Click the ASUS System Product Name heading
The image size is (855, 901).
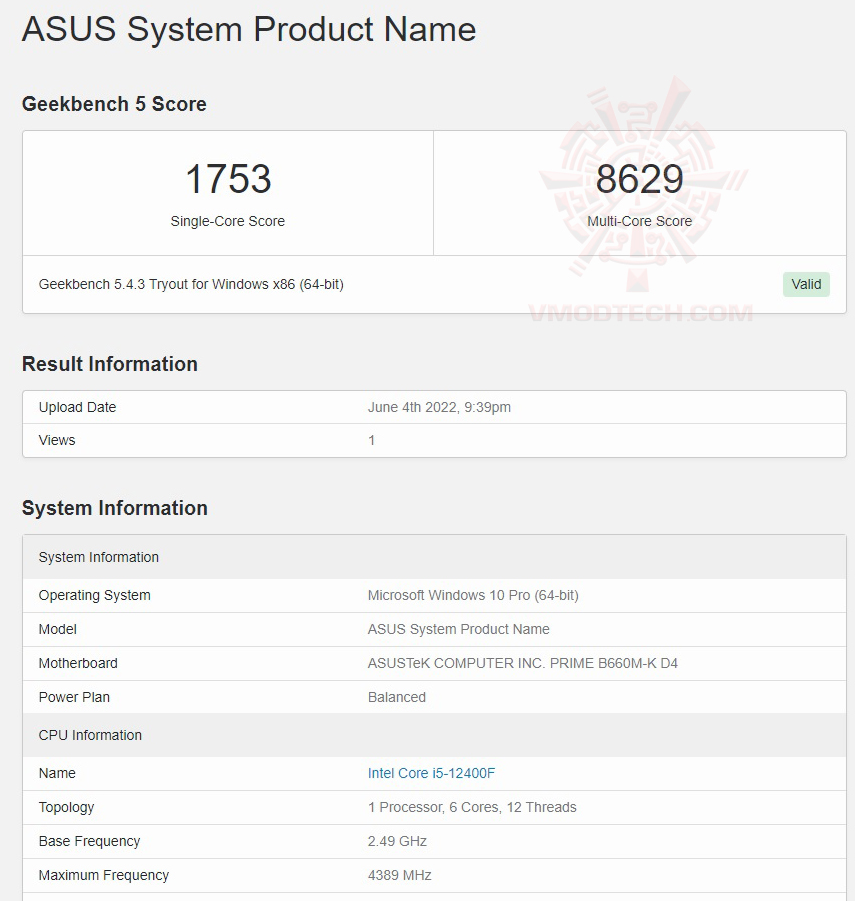(248, 30)
